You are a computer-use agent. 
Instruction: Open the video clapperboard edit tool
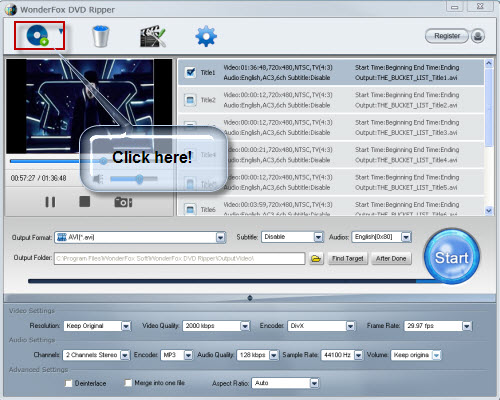pyautogui.click(x=152, y=36)
